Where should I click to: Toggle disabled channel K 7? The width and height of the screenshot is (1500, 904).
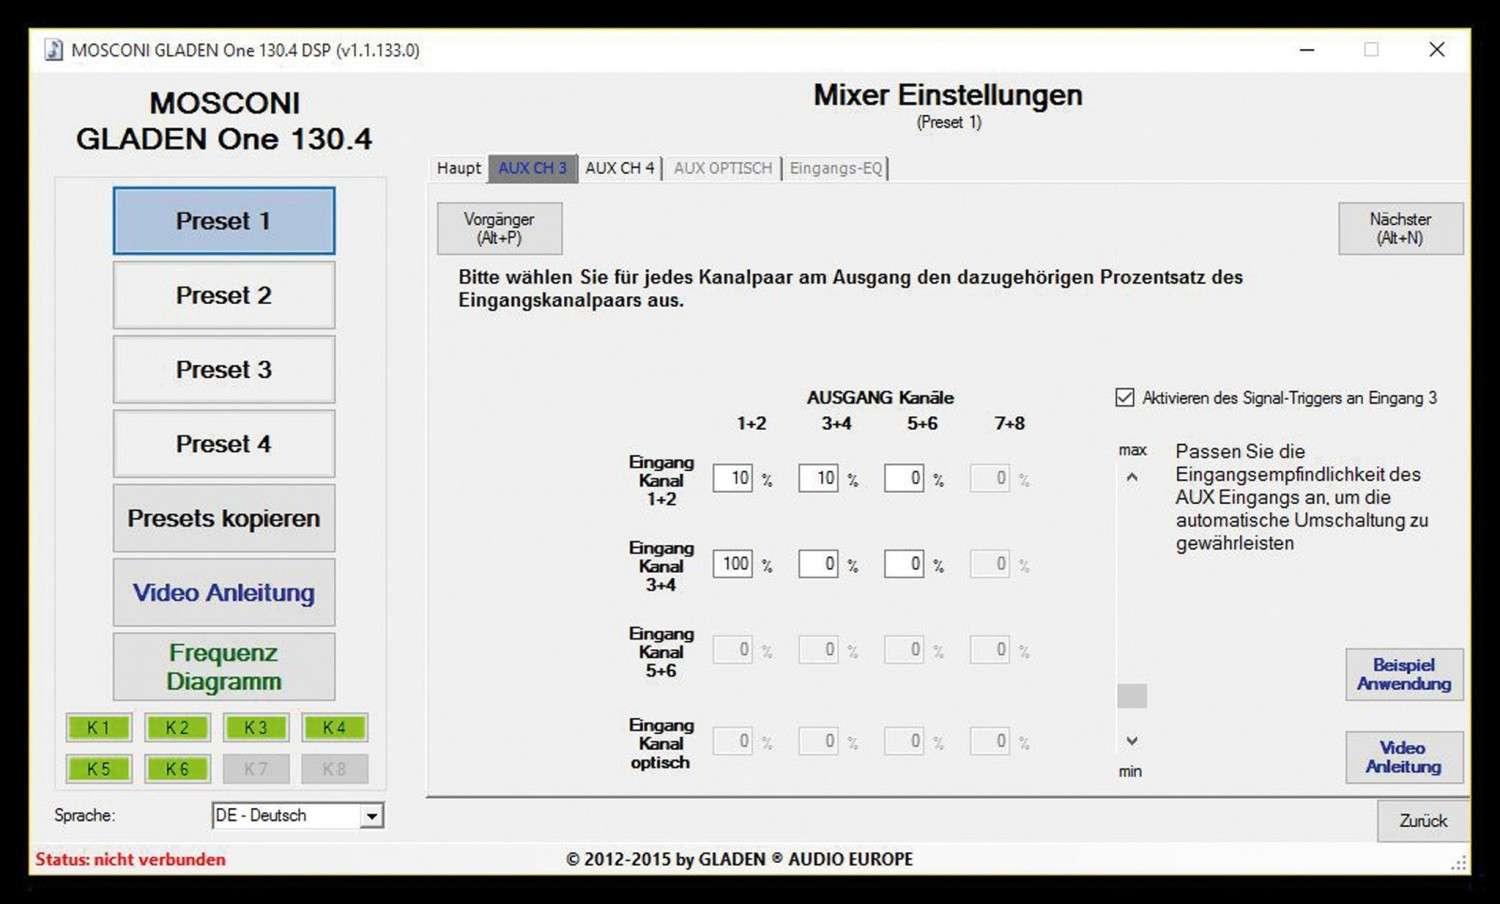coord(256,769)
